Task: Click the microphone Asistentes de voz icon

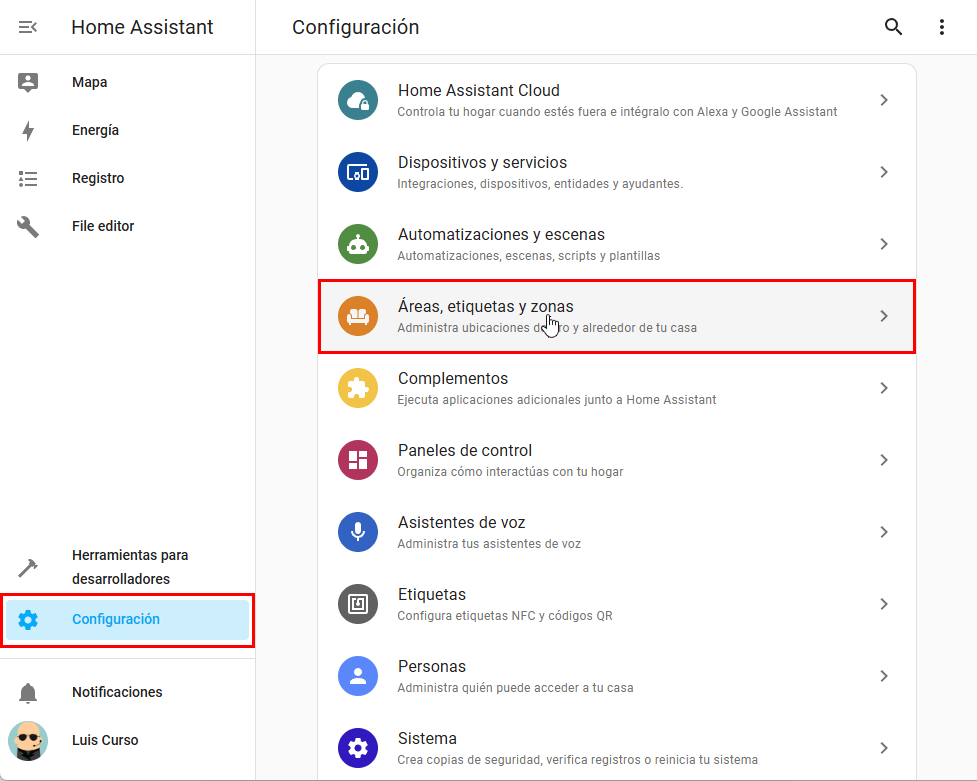Action: click(357, 532)
